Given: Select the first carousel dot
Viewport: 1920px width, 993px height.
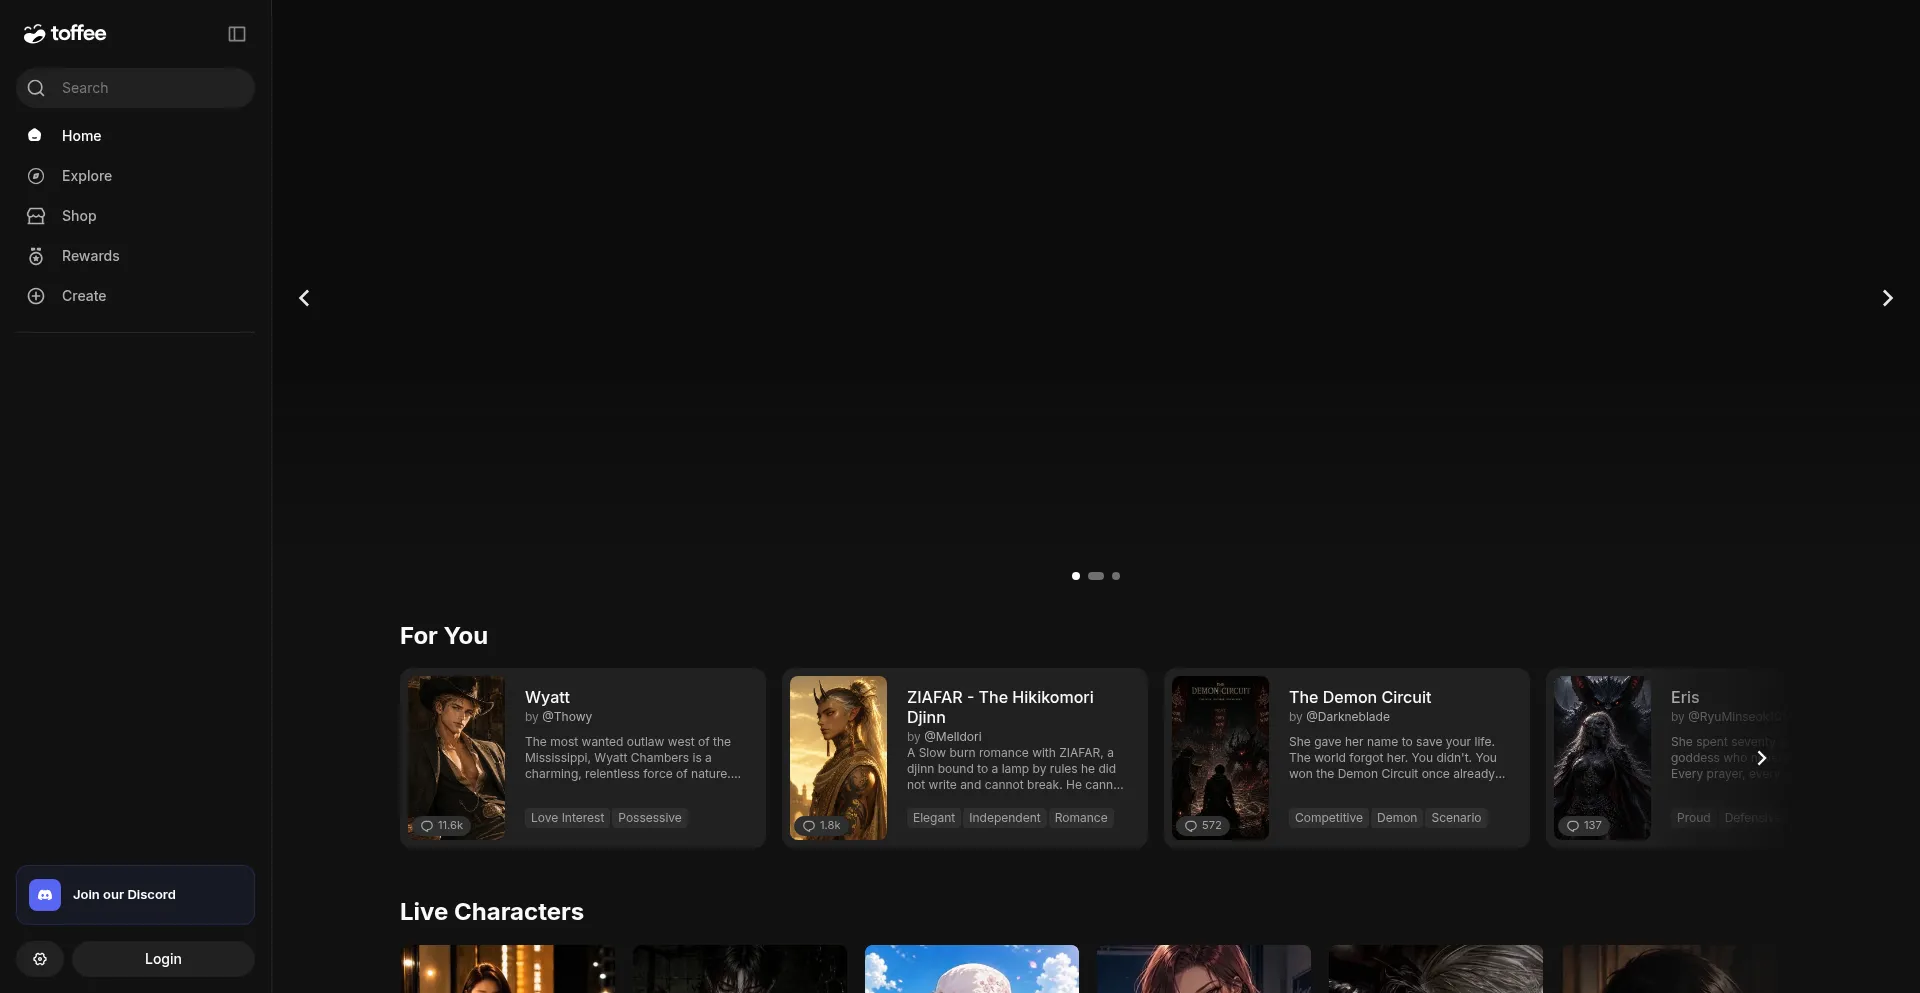Looking at the screenshot, I should tap(1076, 576).
